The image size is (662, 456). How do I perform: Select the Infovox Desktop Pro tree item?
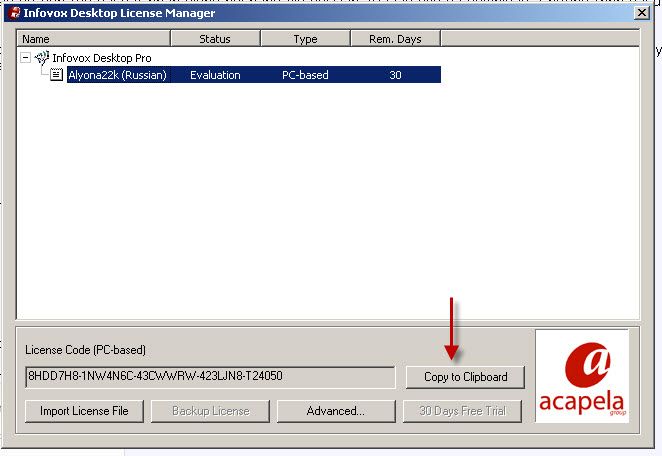coord(101,58)
